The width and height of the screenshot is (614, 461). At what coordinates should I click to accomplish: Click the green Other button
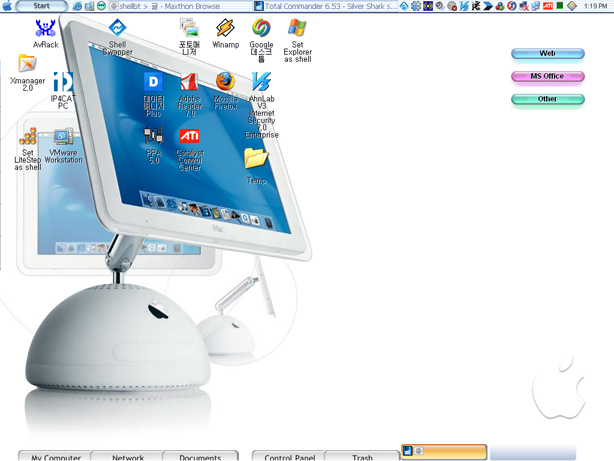pos(548,99)
